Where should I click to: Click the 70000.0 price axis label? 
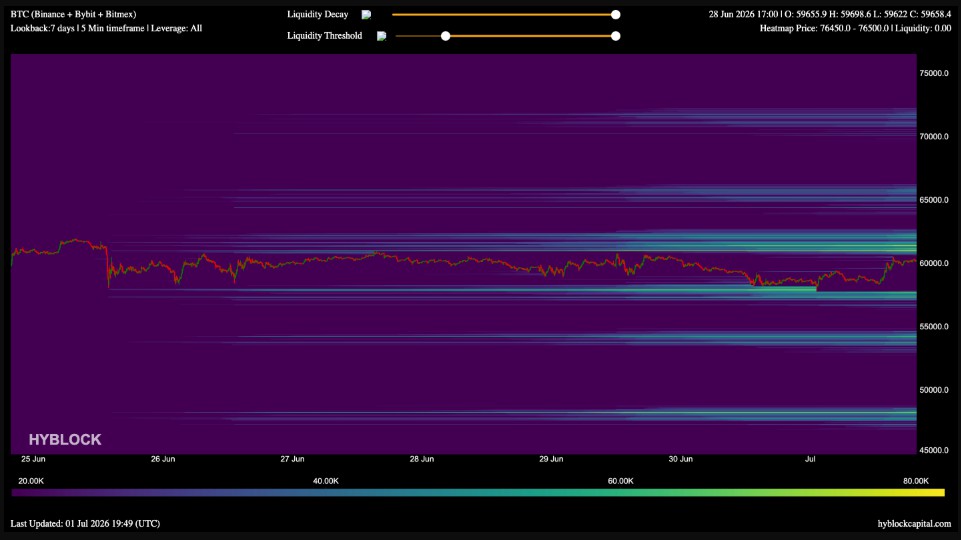[x=933, y=137]
